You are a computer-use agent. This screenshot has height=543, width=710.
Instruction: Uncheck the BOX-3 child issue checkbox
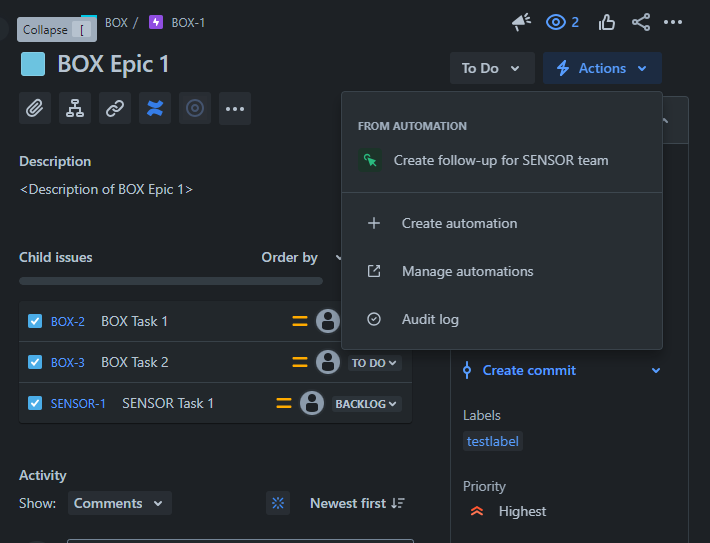(x=35, y=362)
